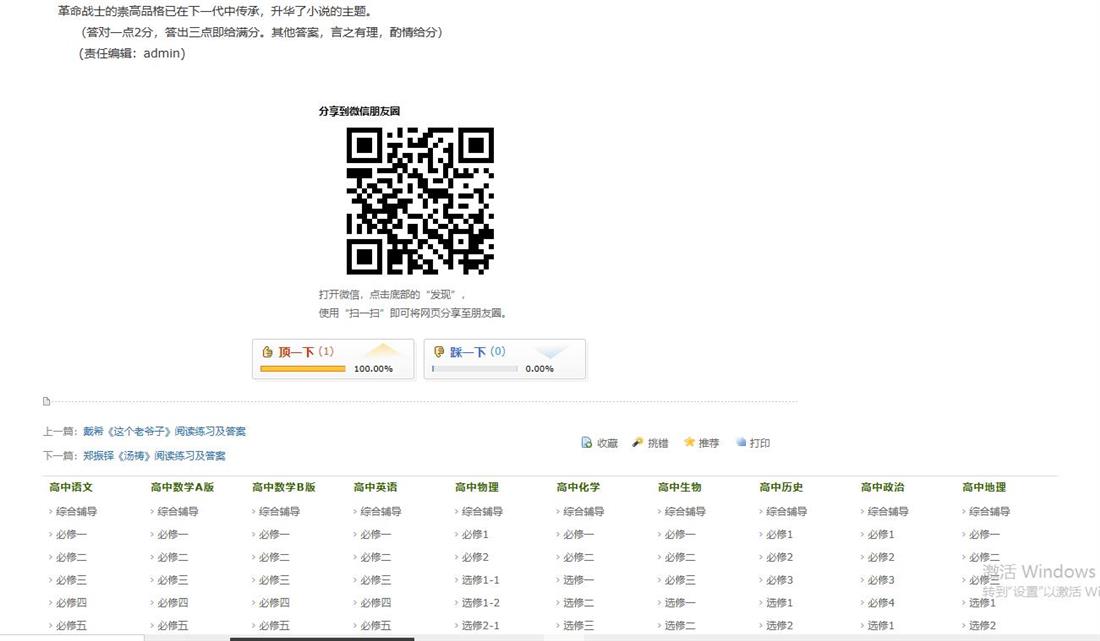Open the 高中数学A版 column heading
This screenshot has width=1100, height=641.
(182, 487)
